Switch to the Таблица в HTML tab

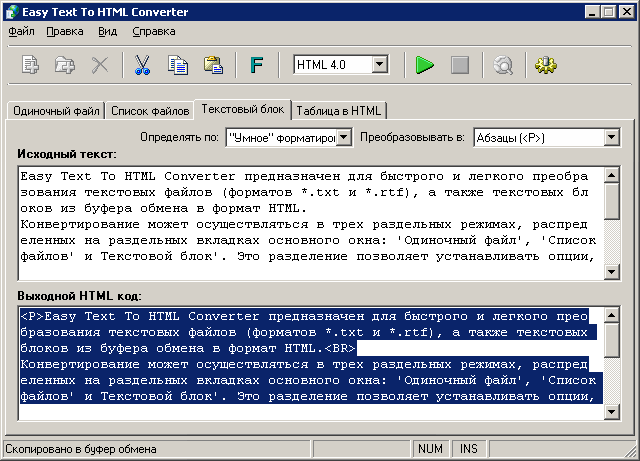(x=339, y=111)
